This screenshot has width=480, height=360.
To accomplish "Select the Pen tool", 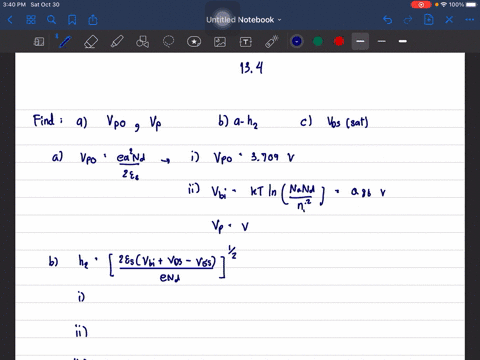I will click(x=64, y=42).
